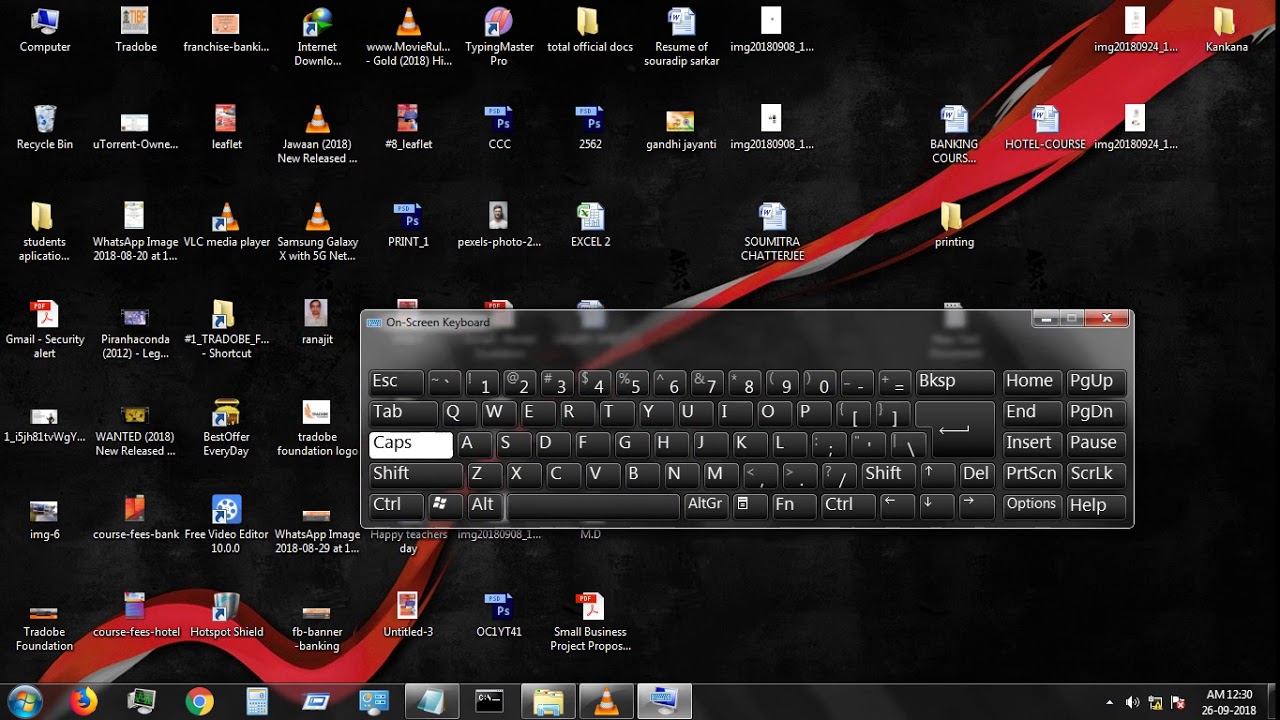
Task: Select the ranajit photo icon
Action: pyautogui.click(x=317, y=323)
